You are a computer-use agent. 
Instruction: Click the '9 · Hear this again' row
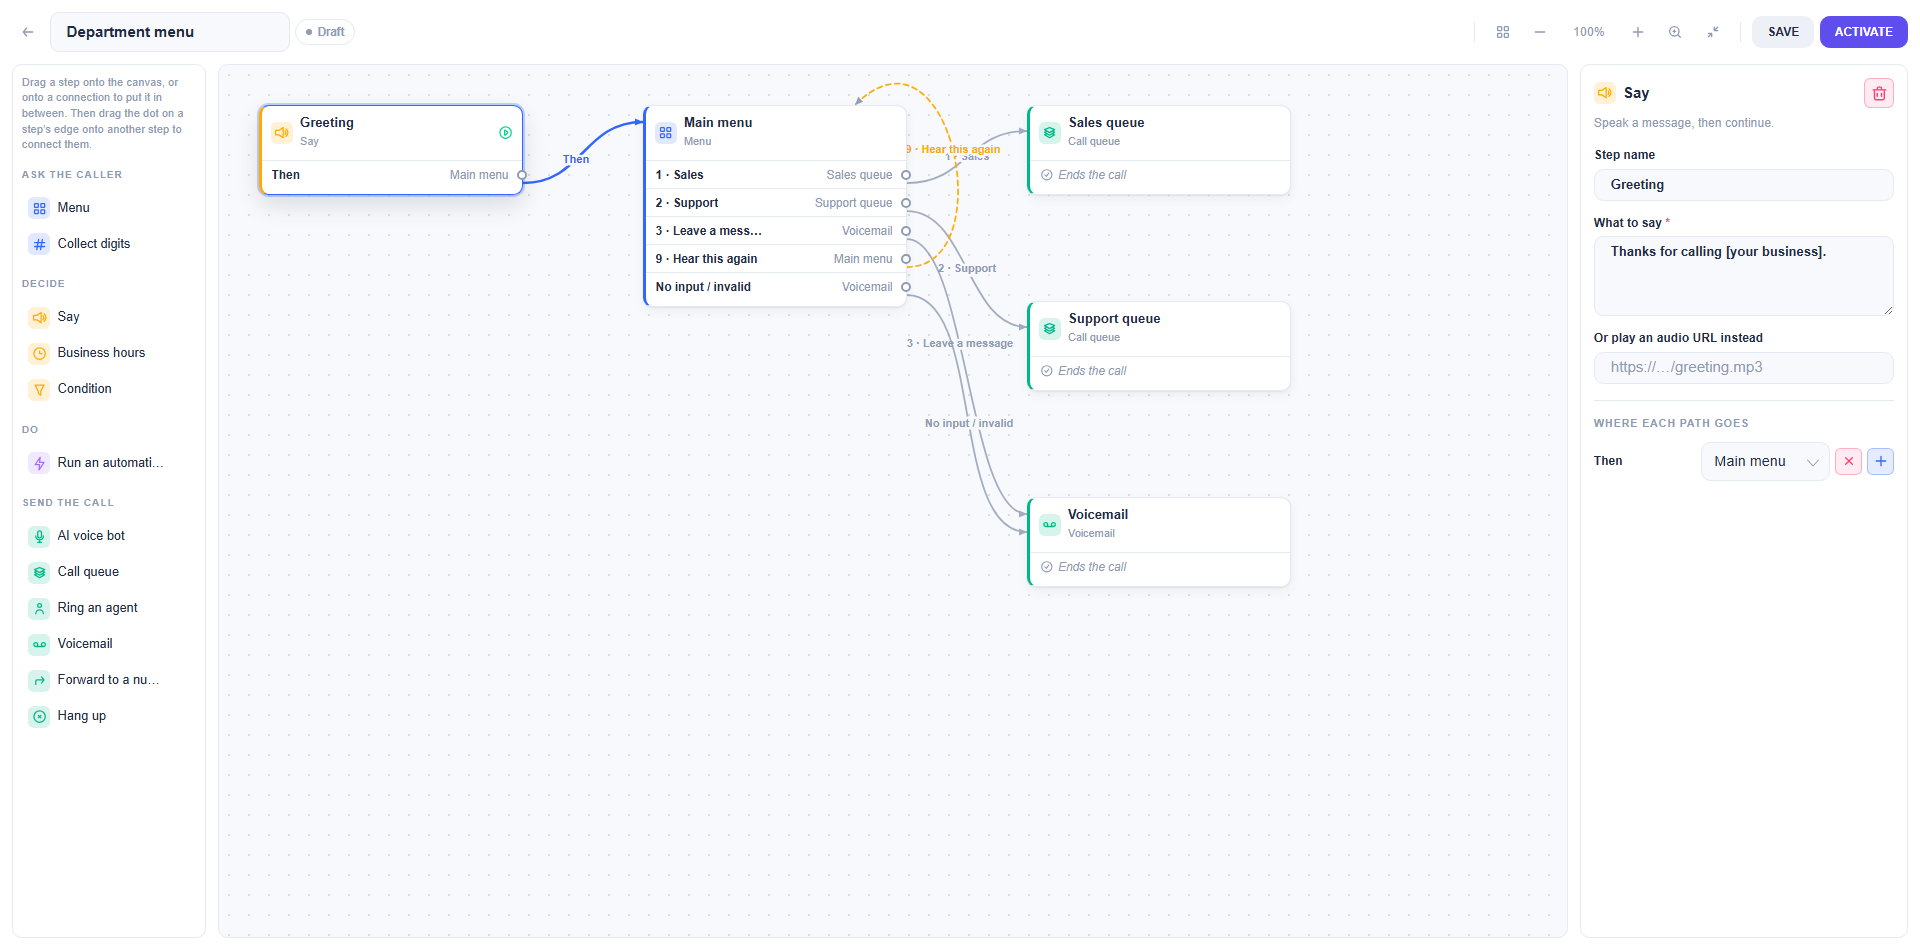pyautogui.click(x=776, y=259)
